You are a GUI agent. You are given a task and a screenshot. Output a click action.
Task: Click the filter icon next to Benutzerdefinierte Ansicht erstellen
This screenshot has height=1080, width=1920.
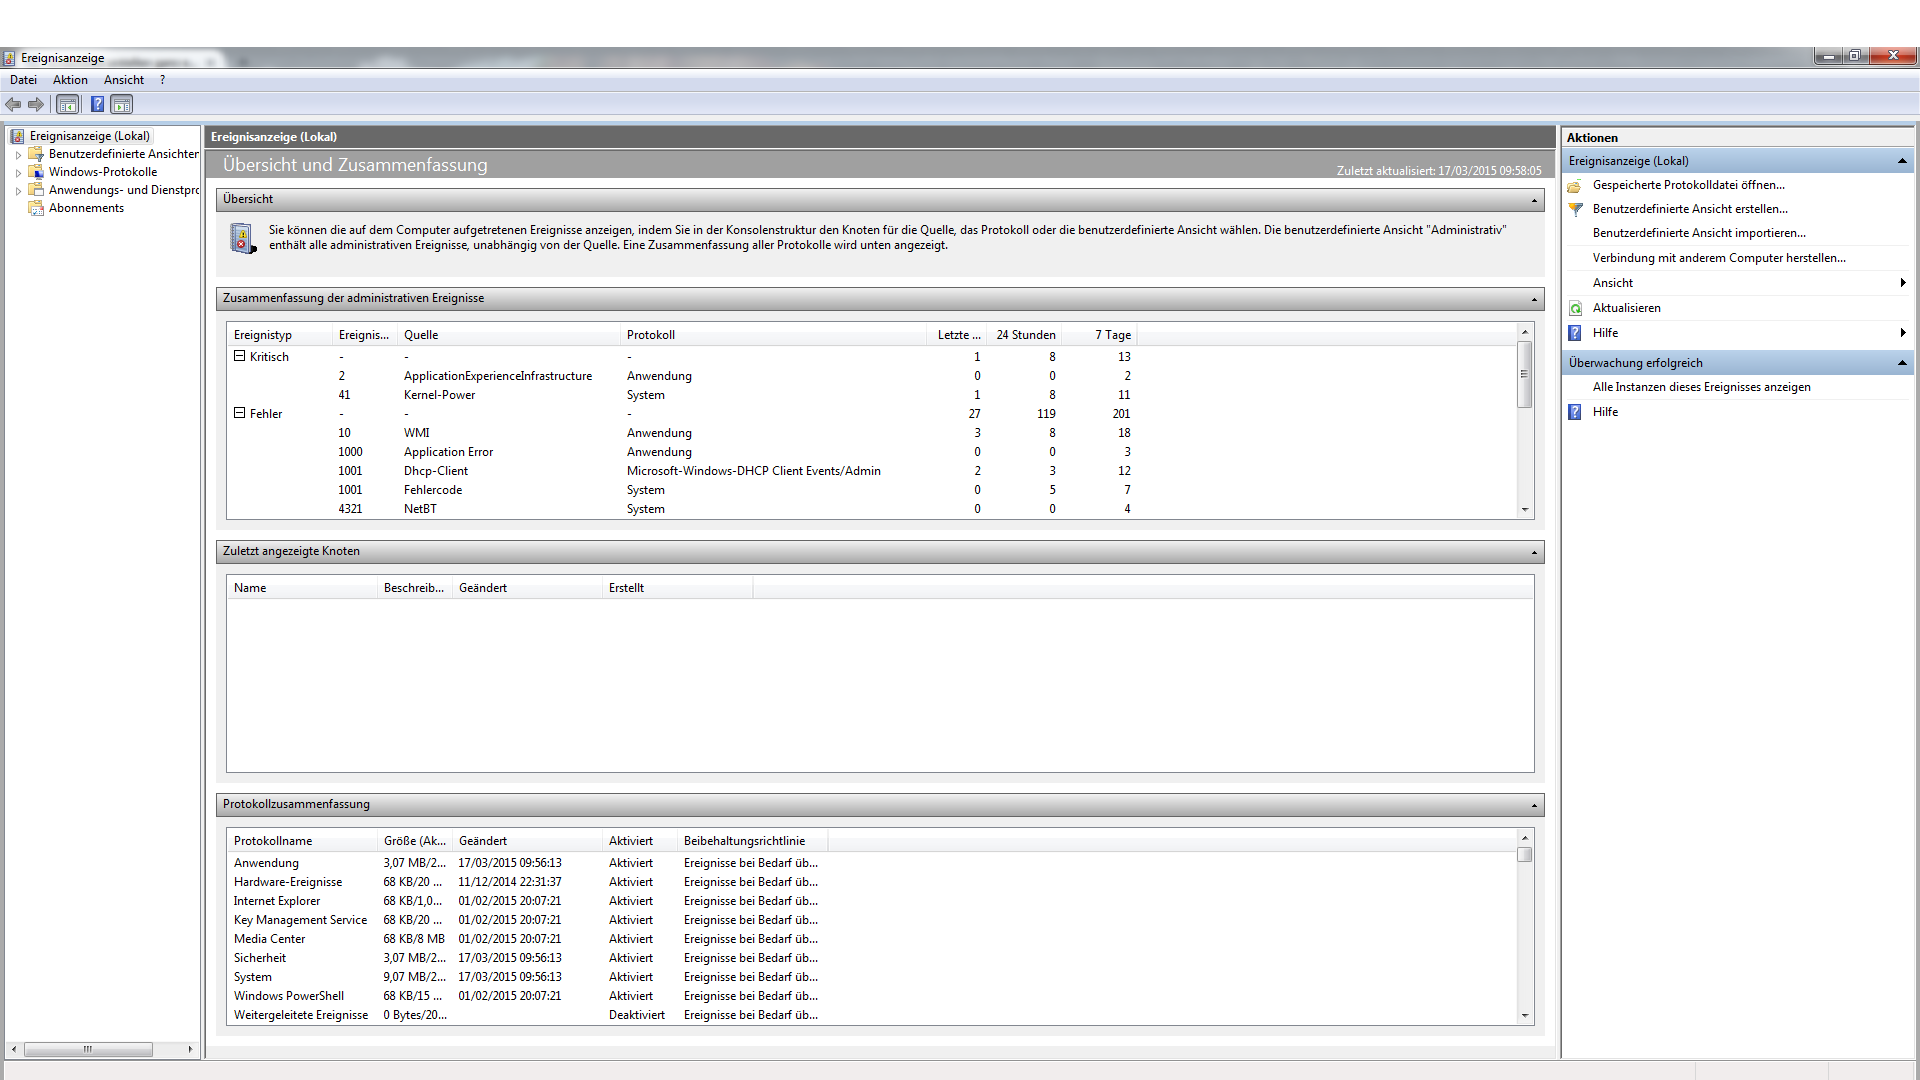pyautogui.click(x=1576, y=209)
